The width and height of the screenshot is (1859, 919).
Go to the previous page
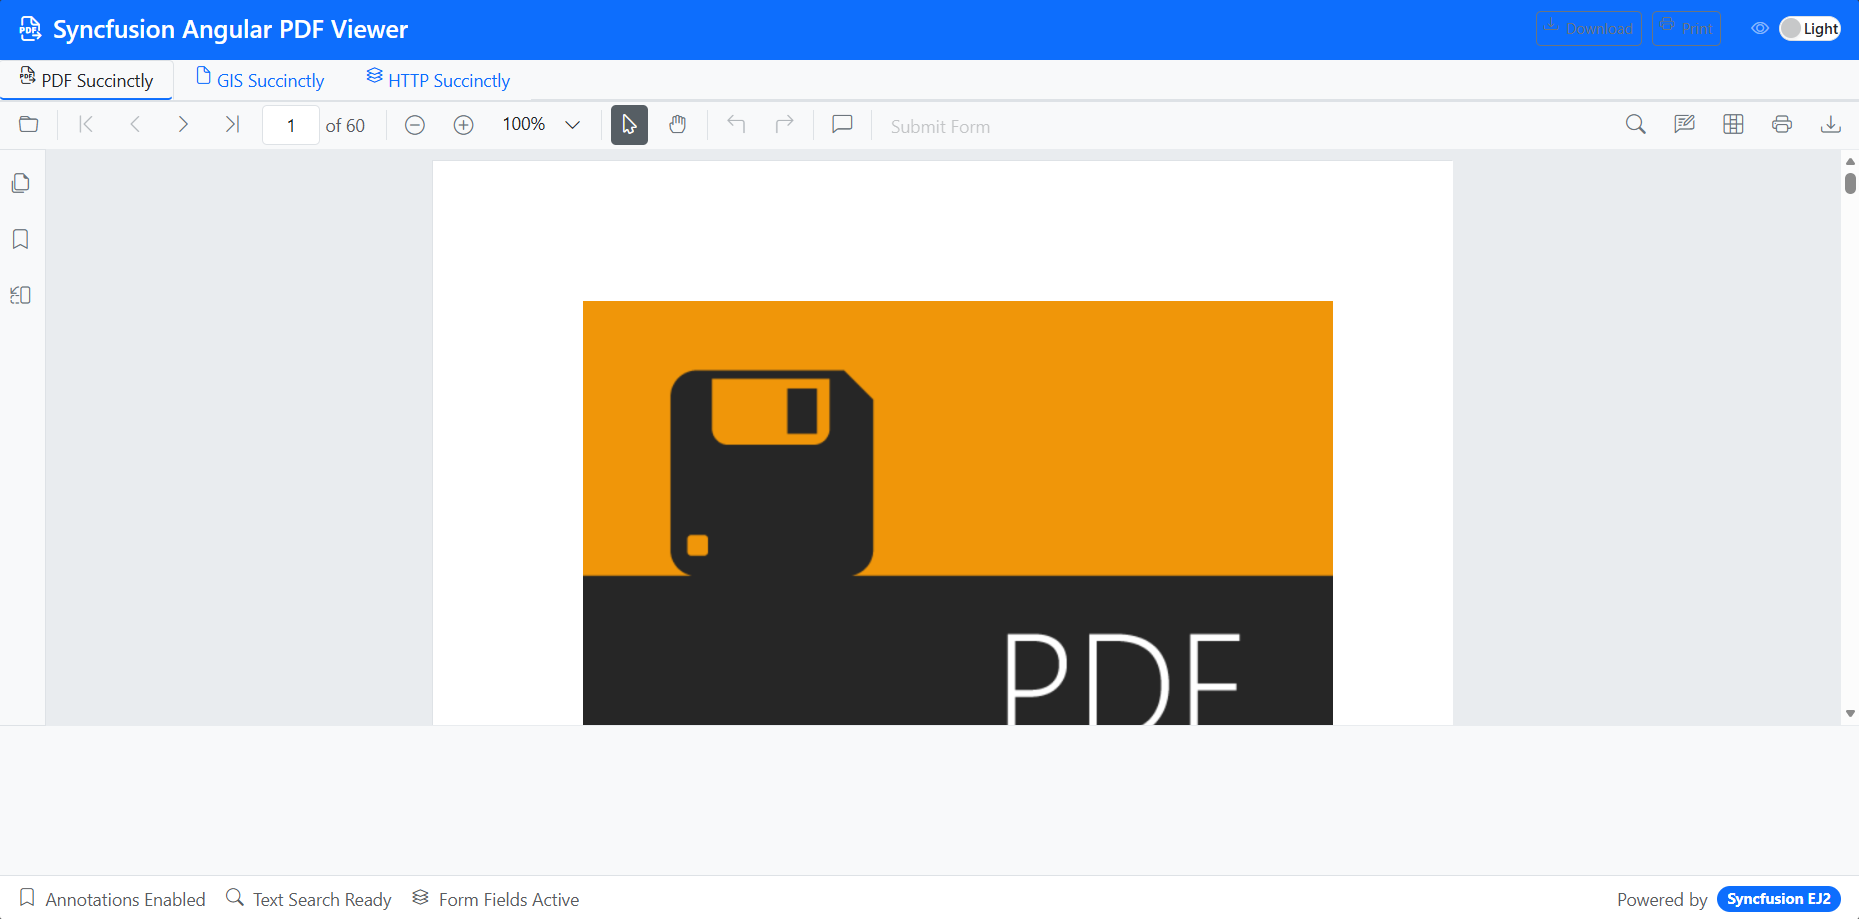tap(135, 125)
